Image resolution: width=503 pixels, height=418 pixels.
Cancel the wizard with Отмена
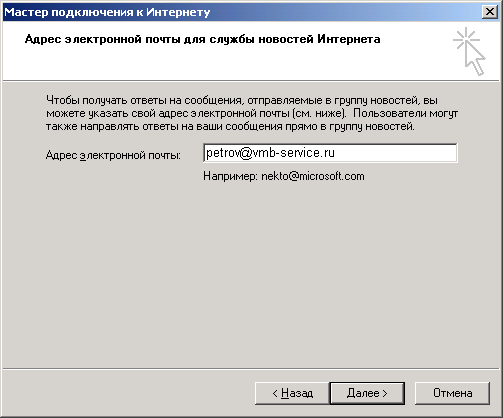(x=452, y=393)
